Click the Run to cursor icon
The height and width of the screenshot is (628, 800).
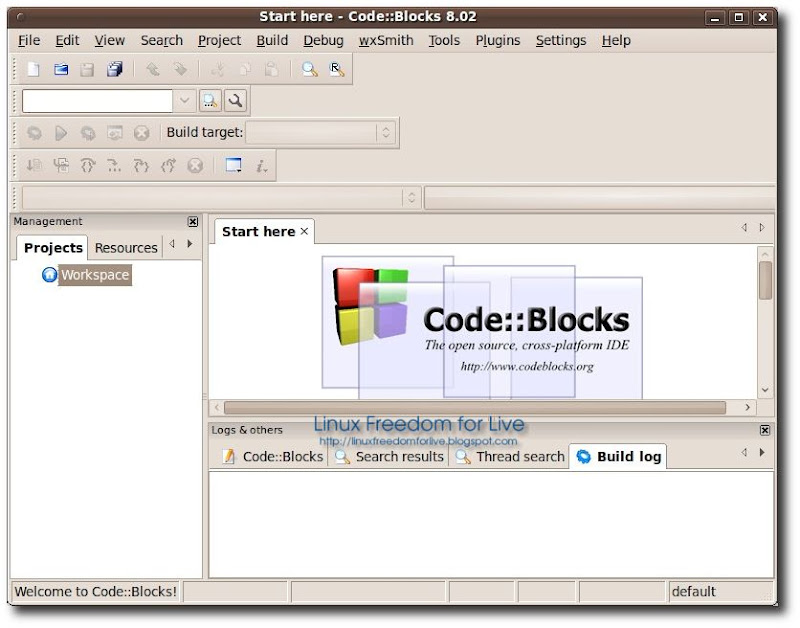61,165
